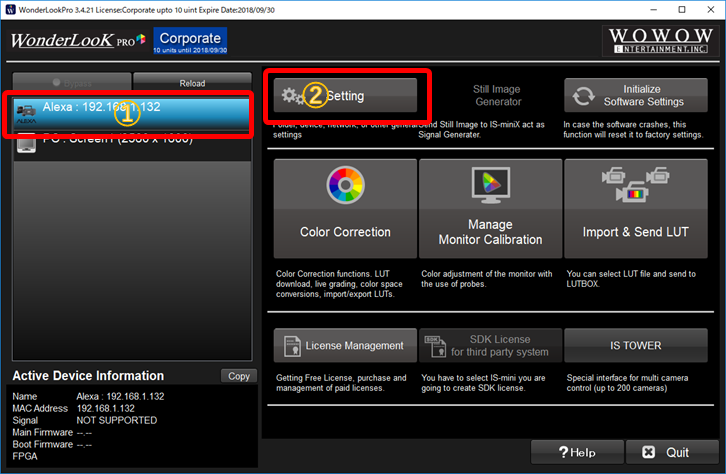Click the 'FPGA' label
This screenshot has height=474, width=726.
tap(25, 456)
